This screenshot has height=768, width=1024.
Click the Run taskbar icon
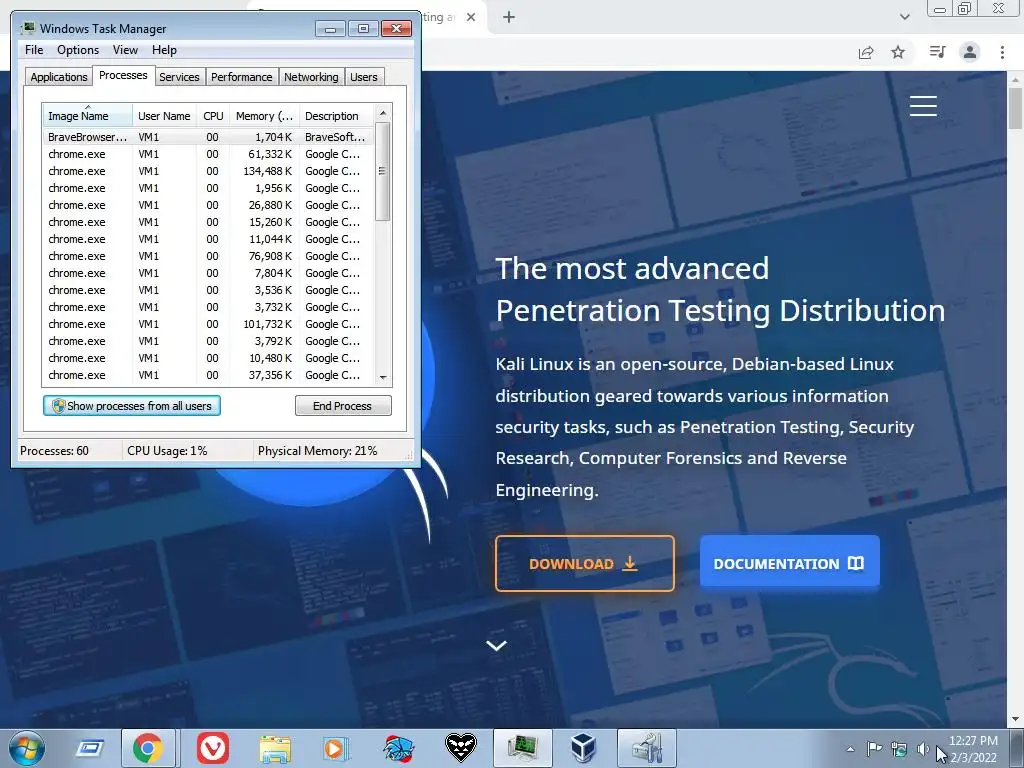coord(89,748)
